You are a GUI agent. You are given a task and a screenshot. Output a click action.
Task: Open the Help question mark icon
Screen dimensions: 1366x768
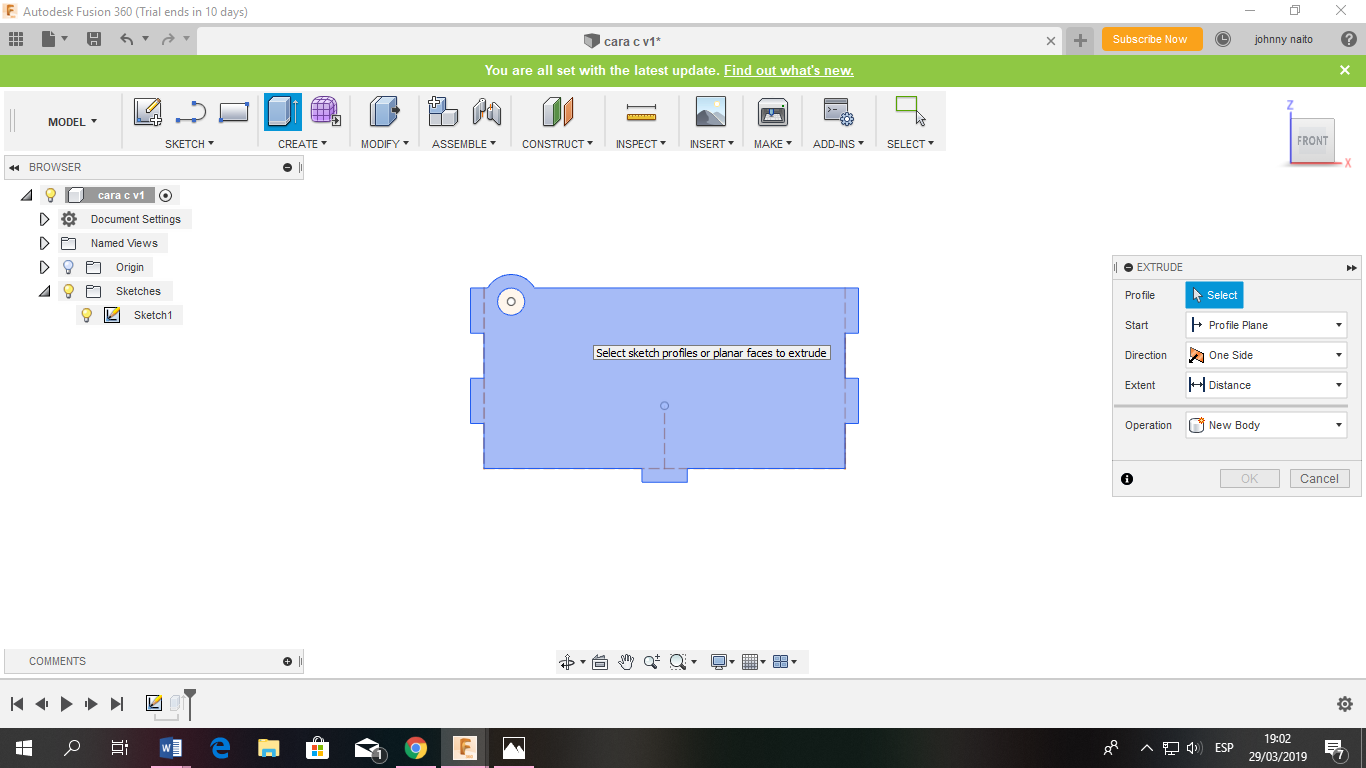[1348, 39]
